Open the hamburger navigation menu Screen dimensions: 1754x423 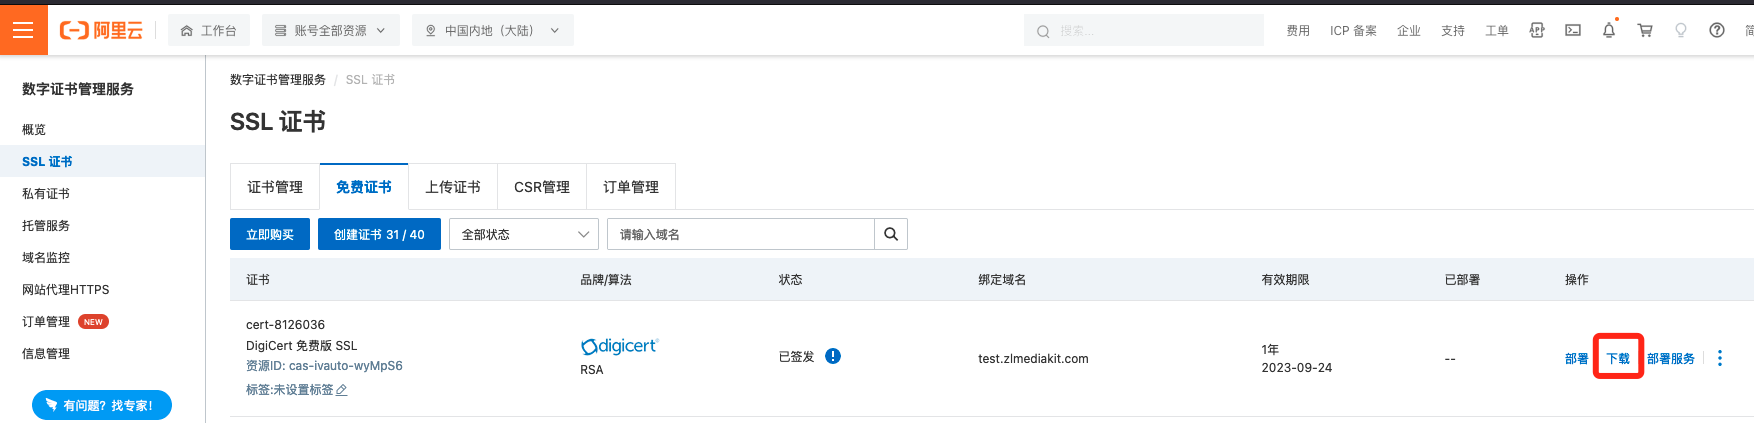point(23,30)
